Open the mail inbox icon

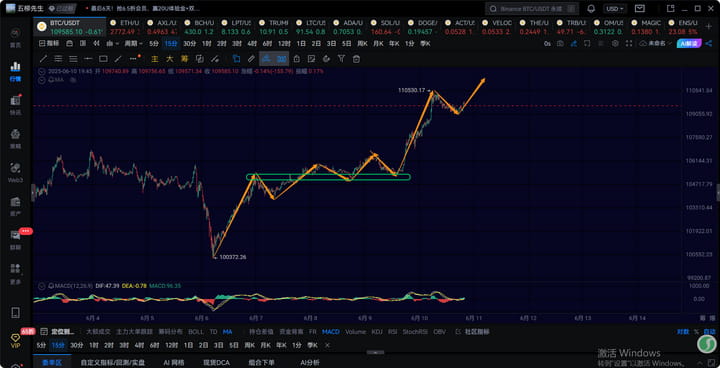640,9
